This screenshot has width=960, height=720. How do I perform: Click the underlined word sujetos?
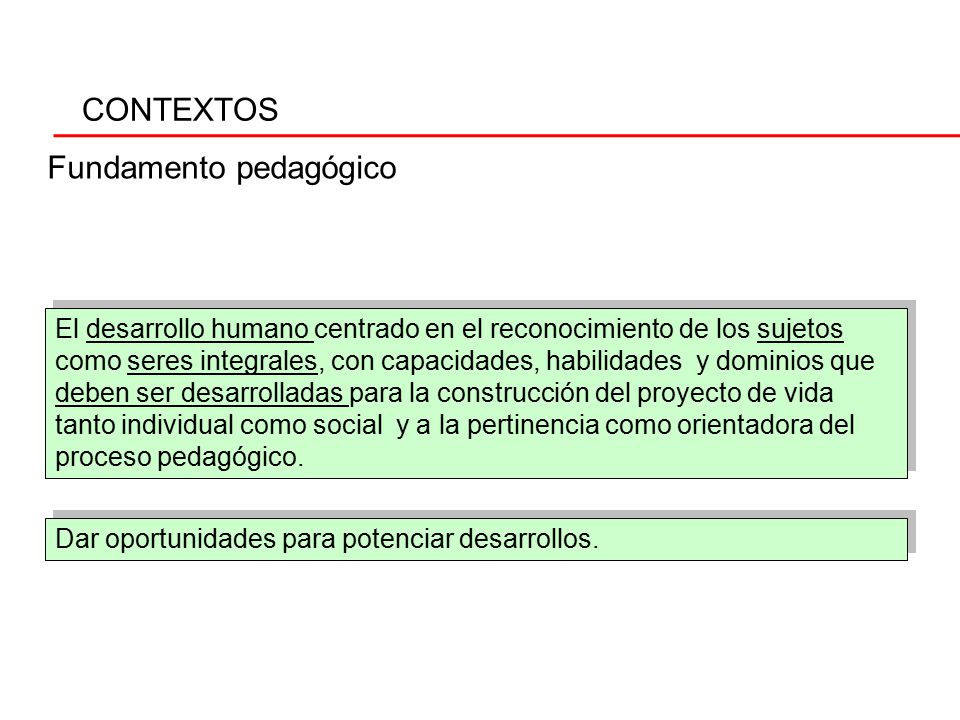[x=800, y=329]
